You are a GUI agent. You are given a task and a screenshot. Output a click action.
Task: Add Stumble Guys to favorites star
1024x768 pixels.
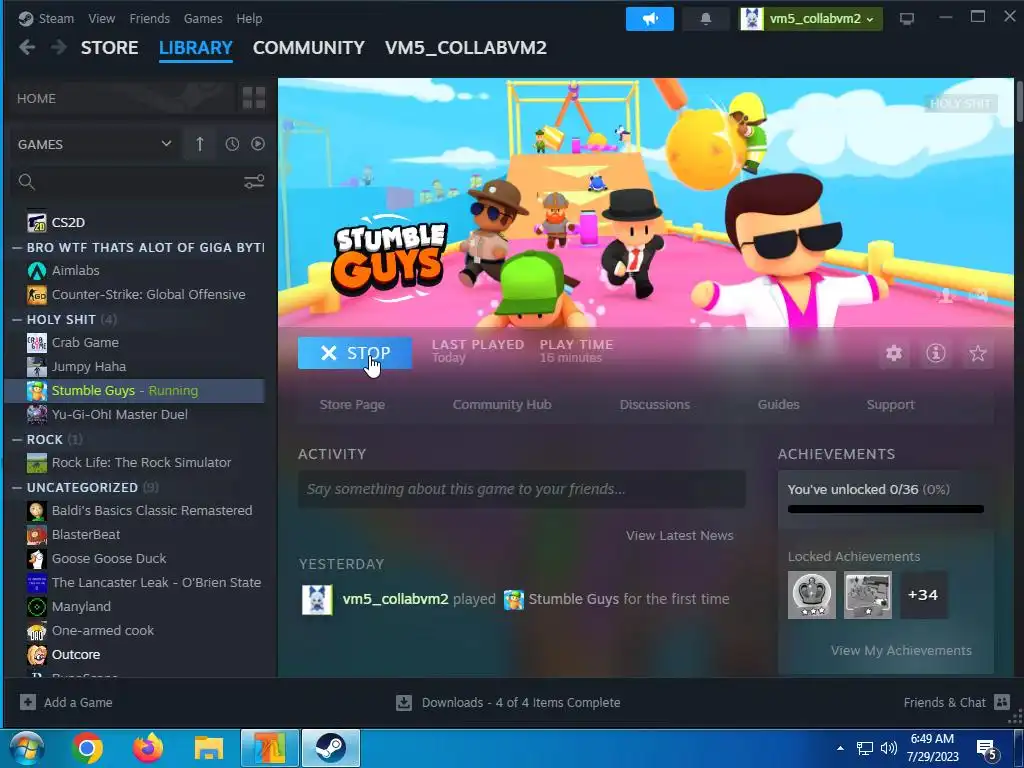tap(978, 353)
